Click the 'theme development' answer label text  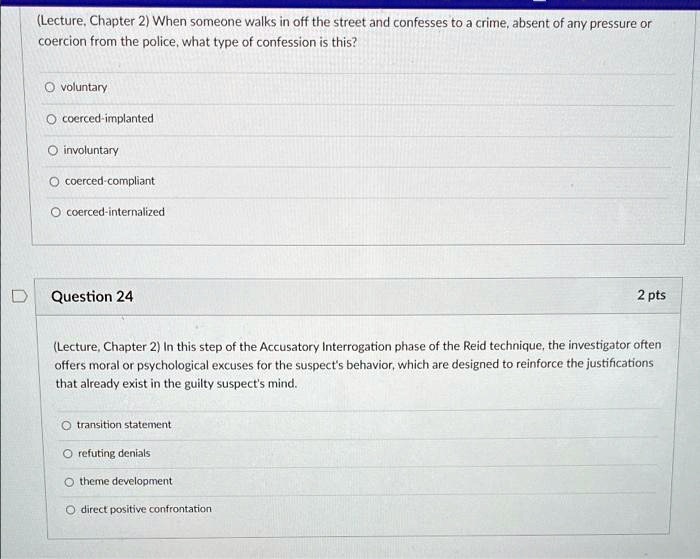click(125, 481)
